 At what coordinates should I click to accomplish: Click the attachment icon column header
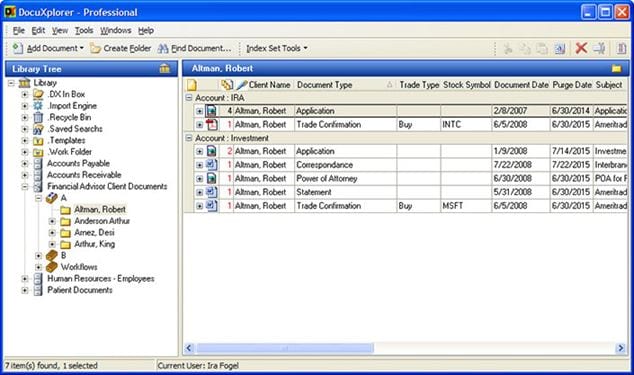(227, 85)
